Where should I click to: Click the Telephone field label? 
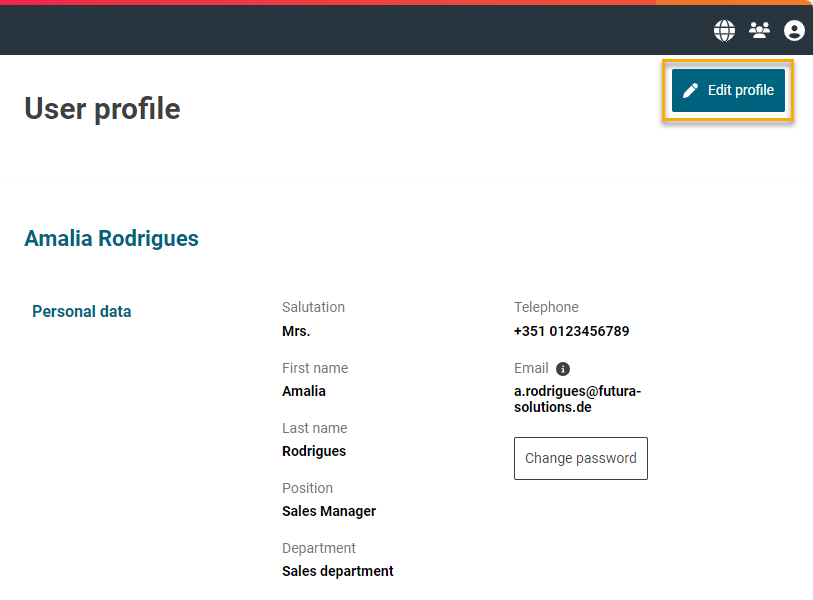[x=546, y=307]
